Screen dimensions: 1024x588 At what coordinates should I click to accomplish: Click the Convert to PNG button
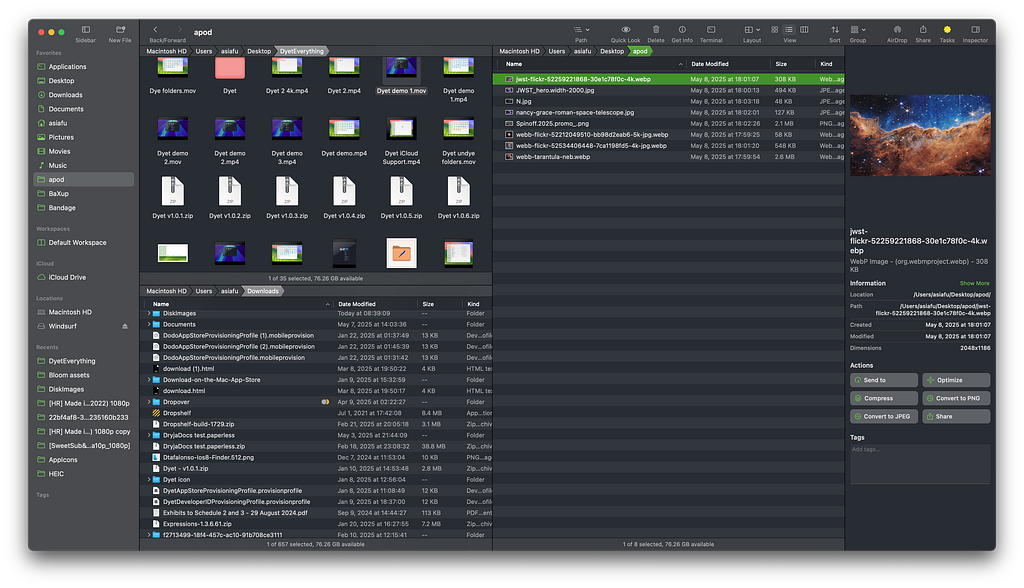tap(956, 398)
